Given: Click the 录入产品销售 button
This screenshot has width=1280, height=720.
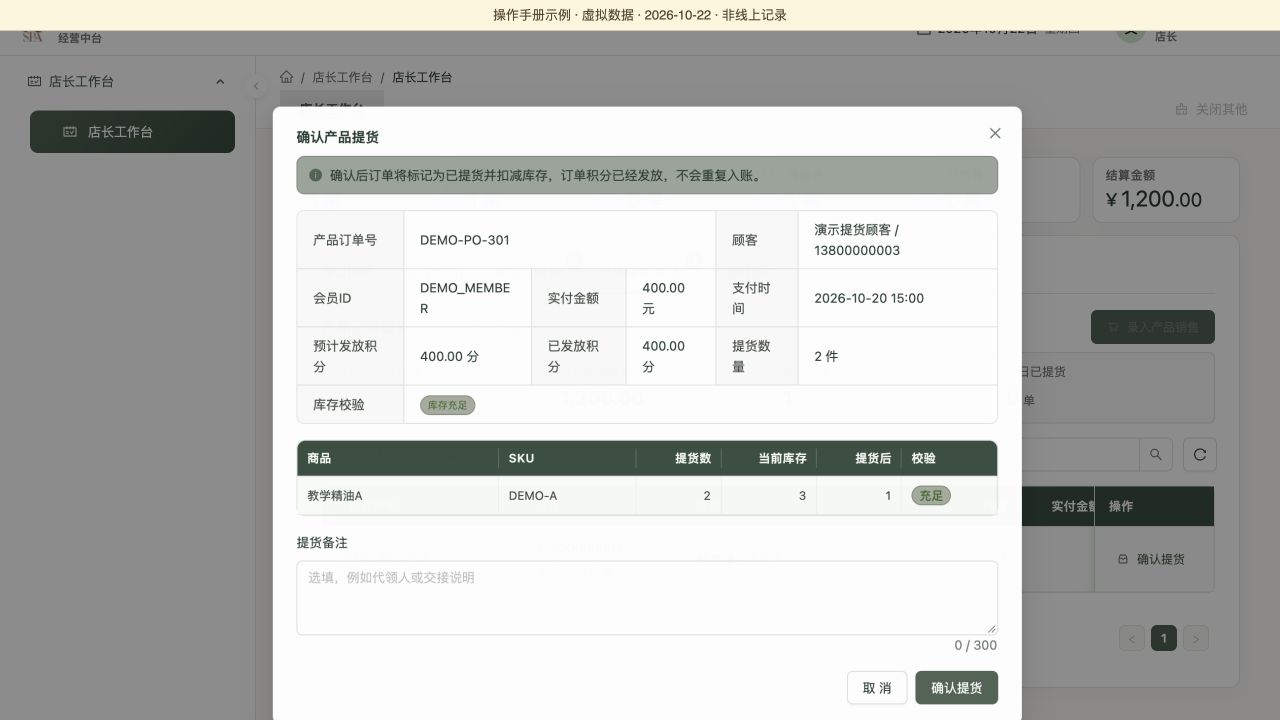Looking at the screenshot, I should (x=1152, y=327).
